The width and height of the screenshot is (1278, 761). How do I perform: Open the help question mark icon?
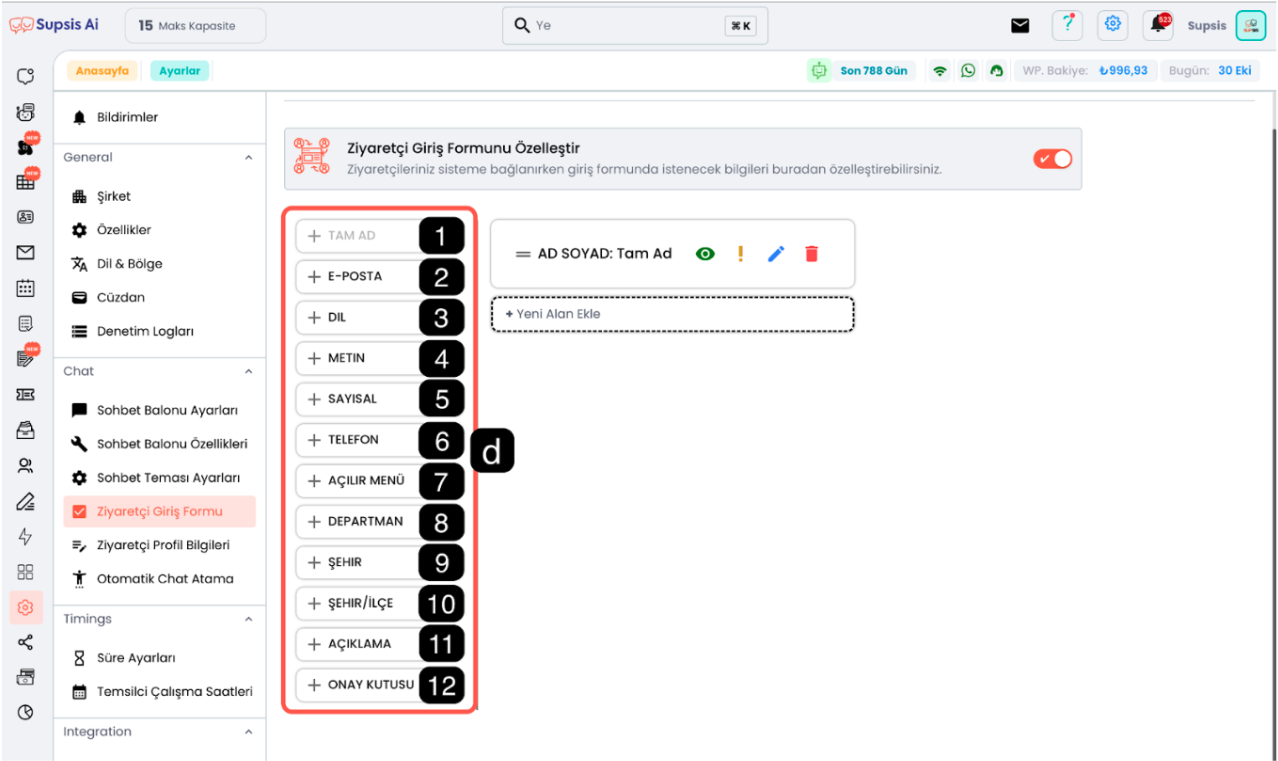point(1068,25)
